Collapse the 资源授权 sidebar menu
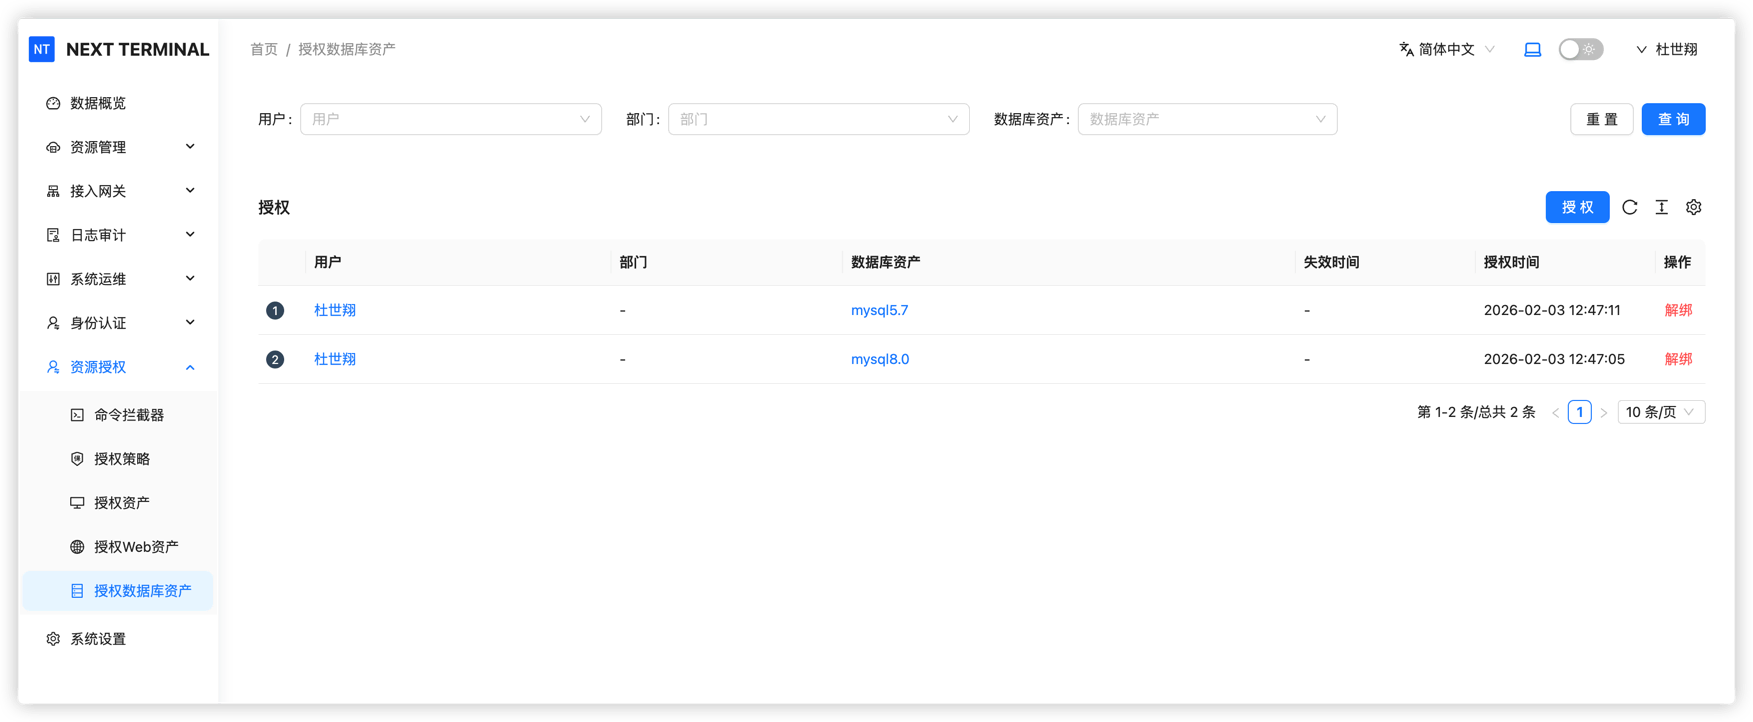 [x=120, y=367]
